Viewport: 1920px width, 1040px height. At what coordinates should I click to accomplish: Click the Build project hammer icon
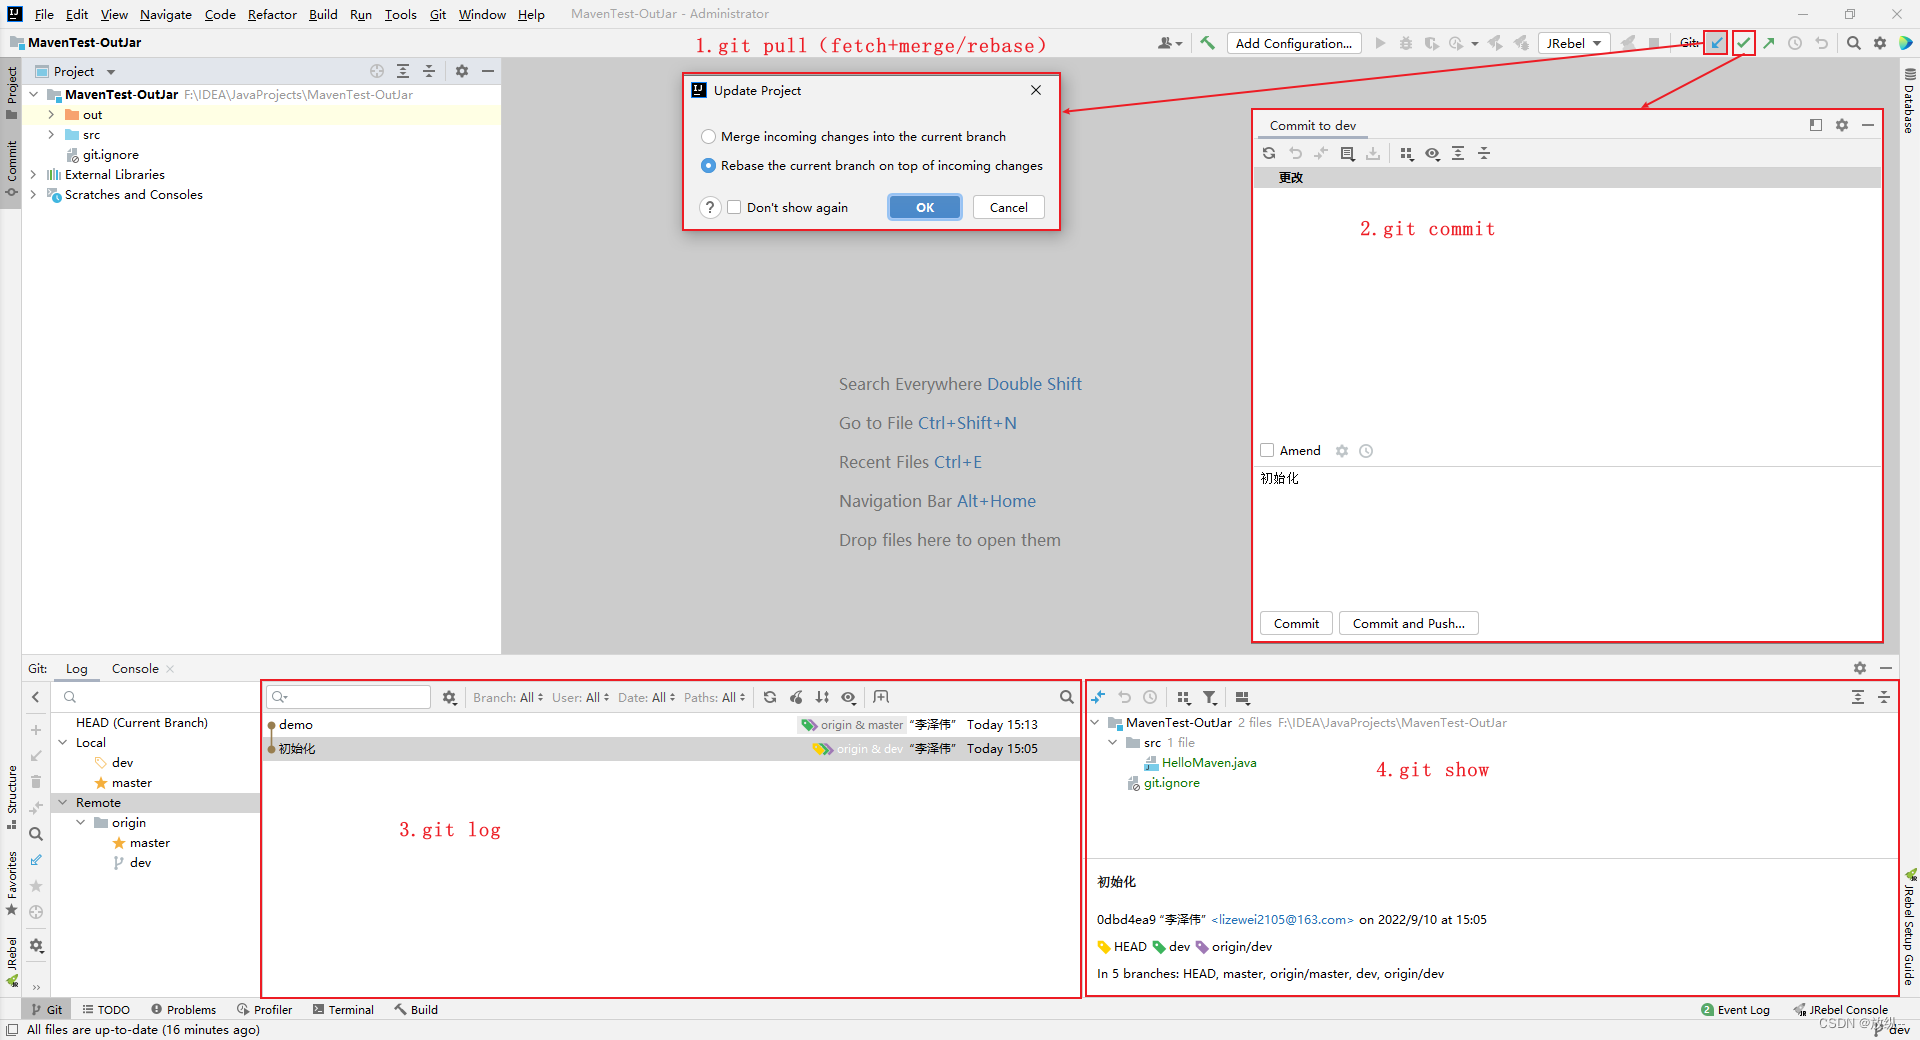(x=1208, y=43)
